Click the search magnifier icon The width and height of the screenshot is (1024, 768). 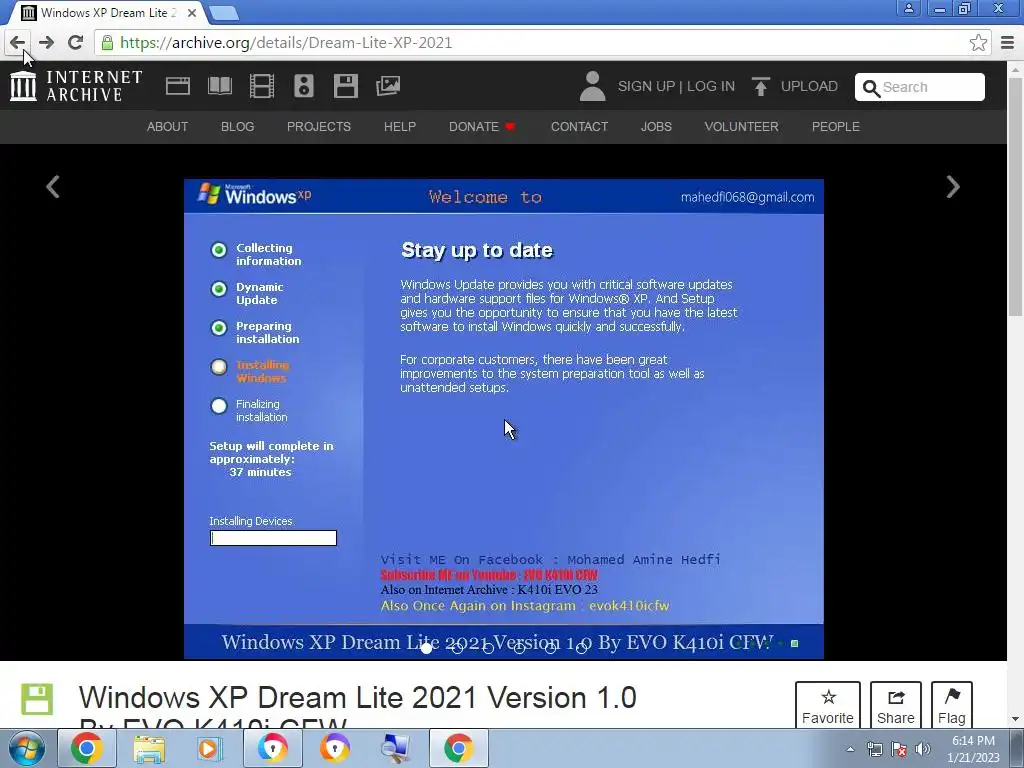click(x=871, y=88)
